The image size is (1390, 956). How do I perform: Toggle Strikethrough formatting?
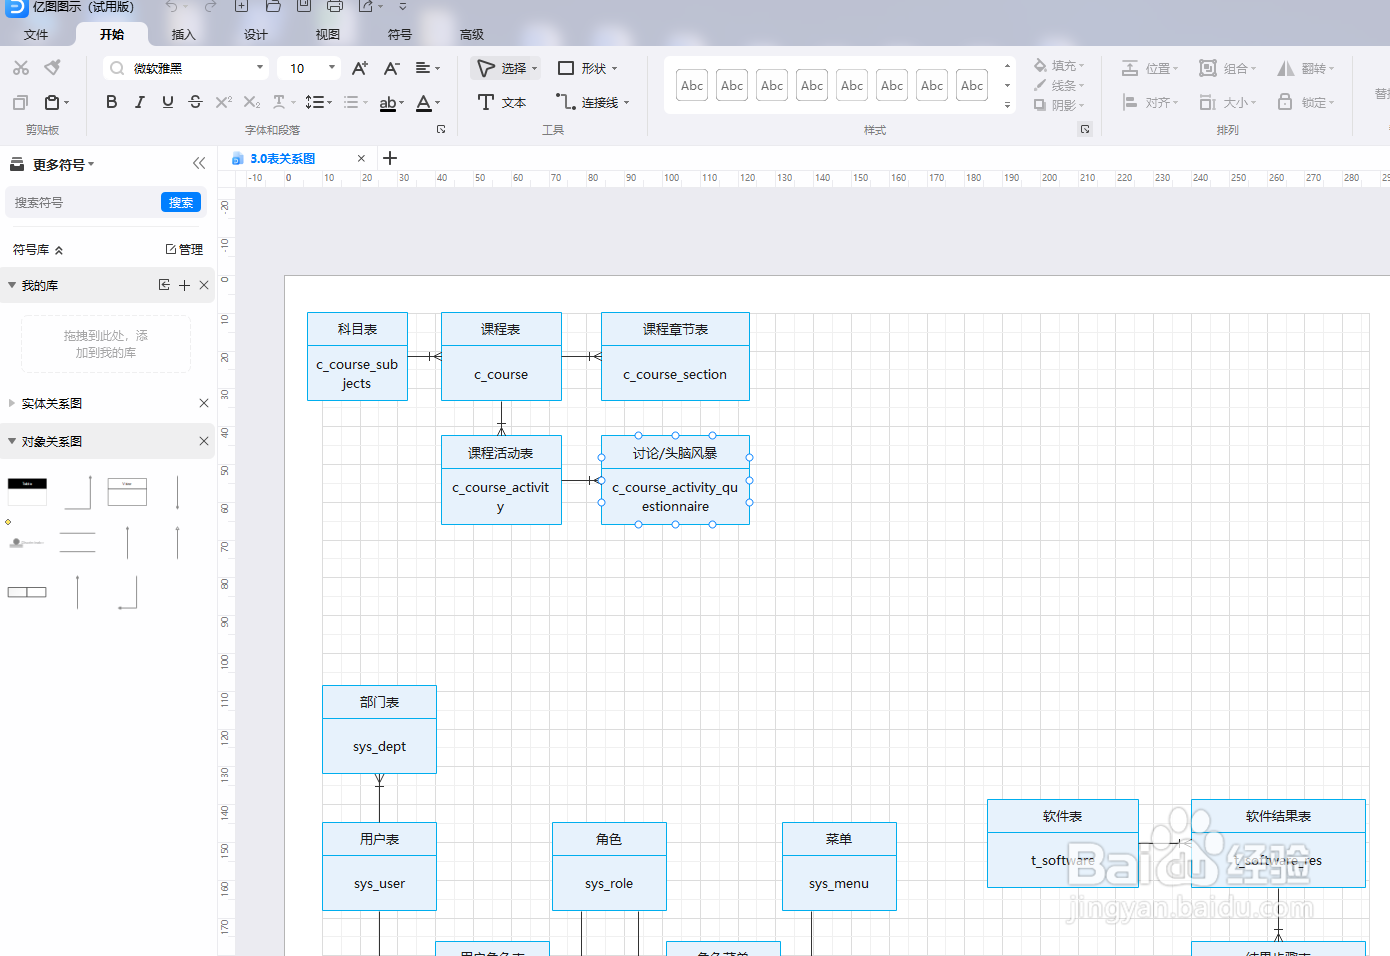[x=195, y=102]
